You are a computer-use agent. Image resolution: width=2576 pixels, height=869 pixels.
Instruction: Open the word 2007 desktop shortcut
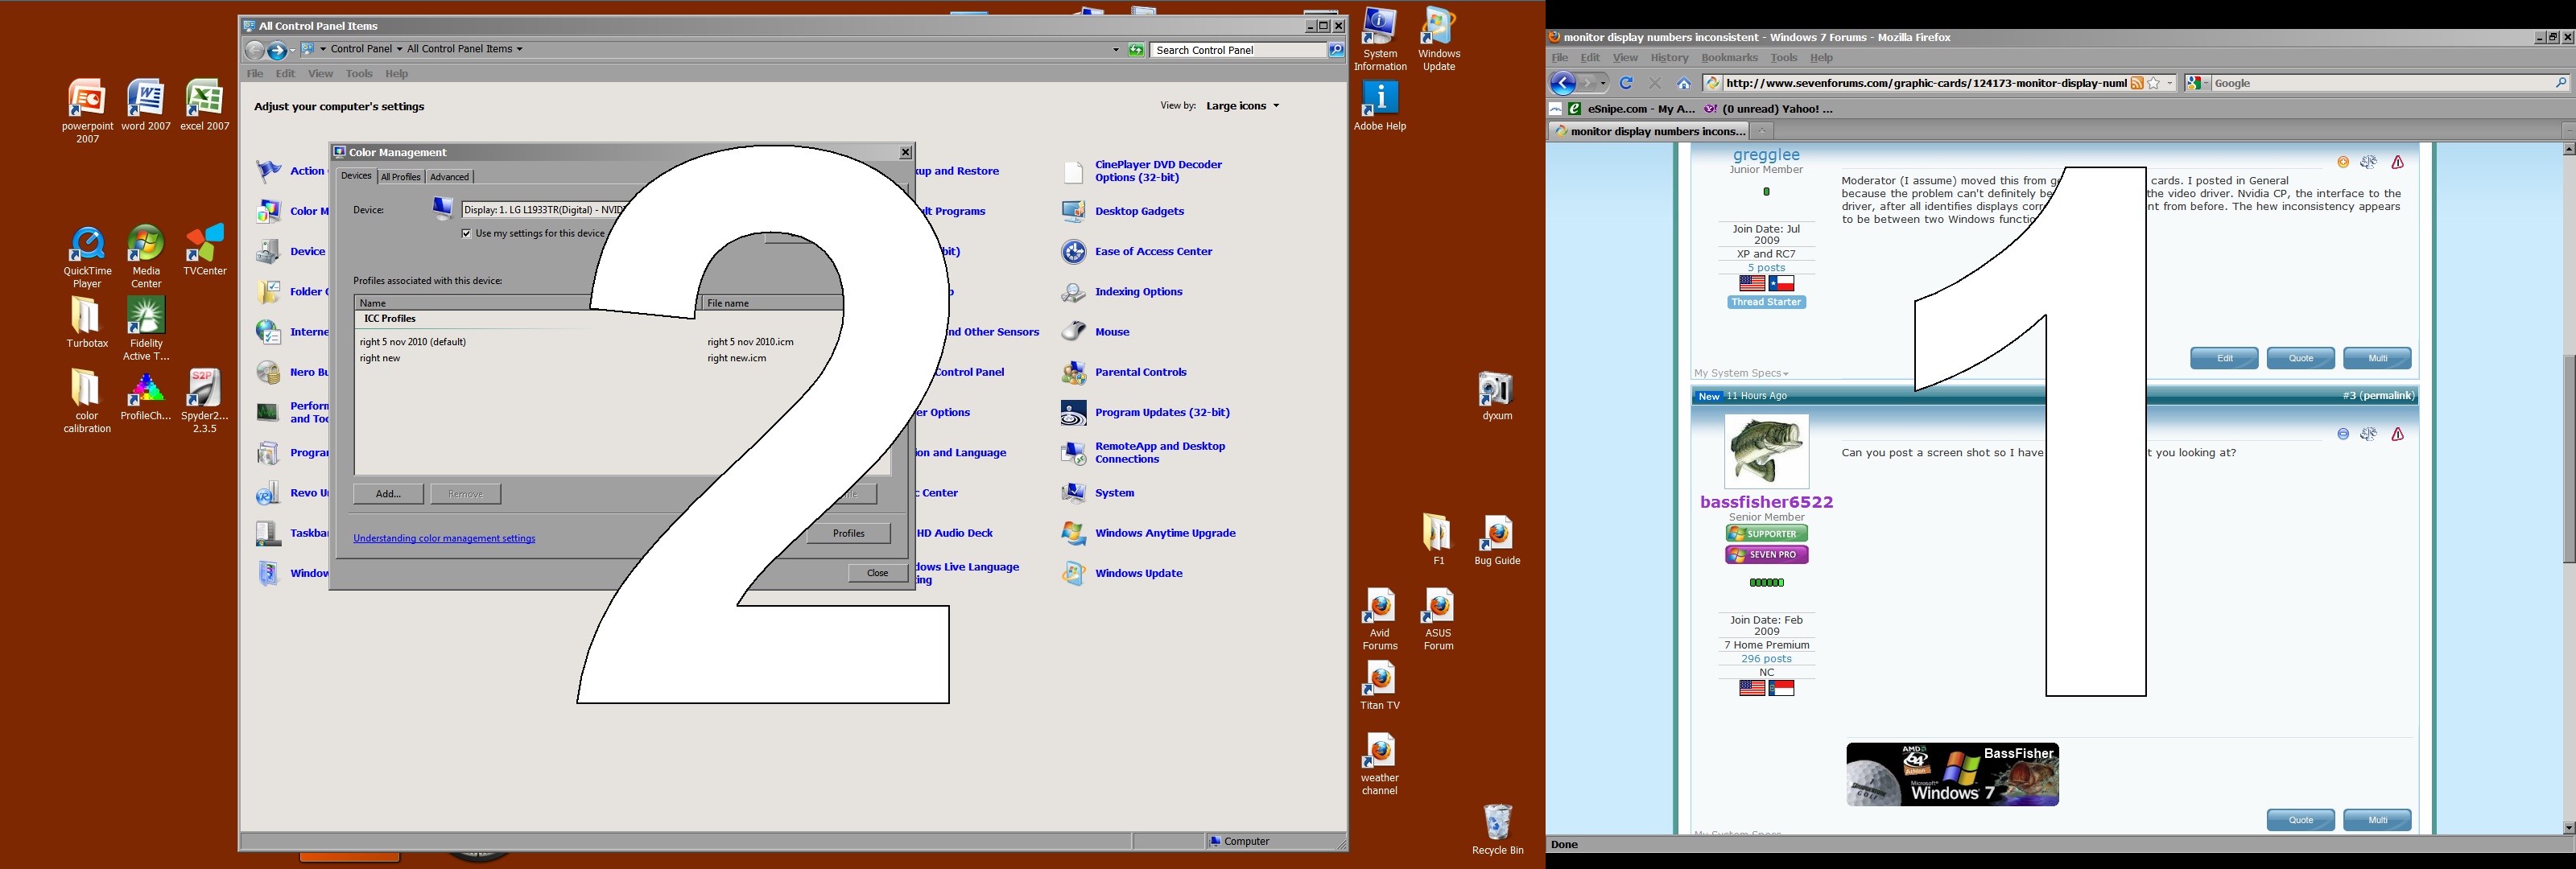click(146, 105)
